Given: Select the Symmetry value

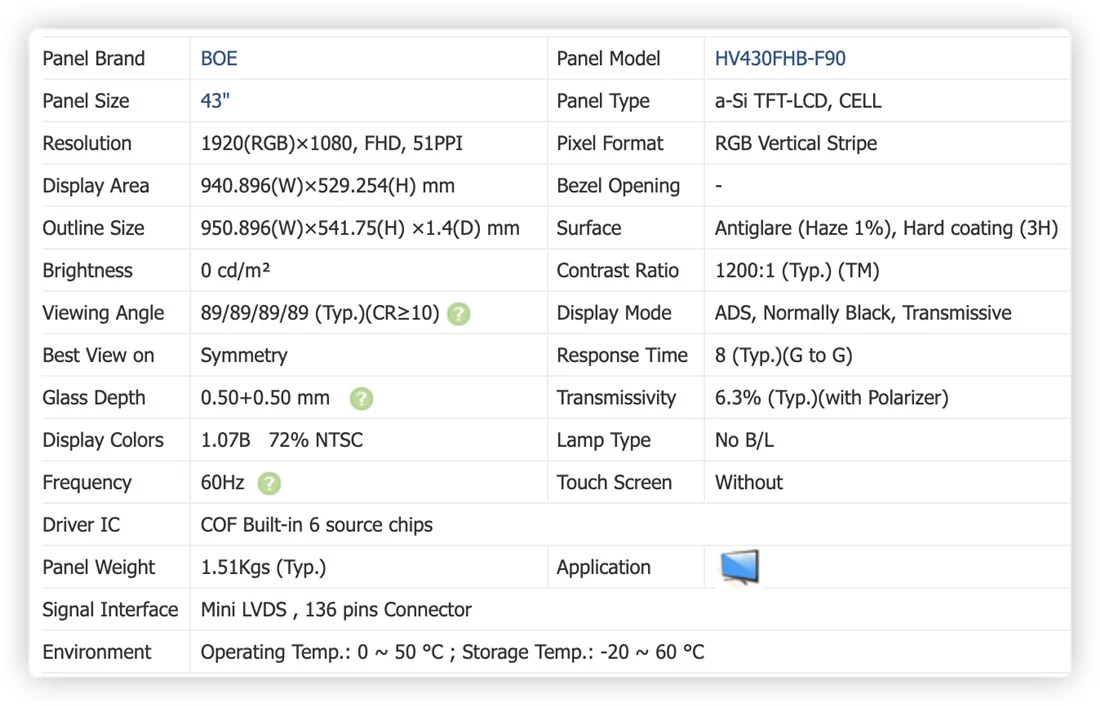Looking at the screenshot, I should (x=244, y=355).
